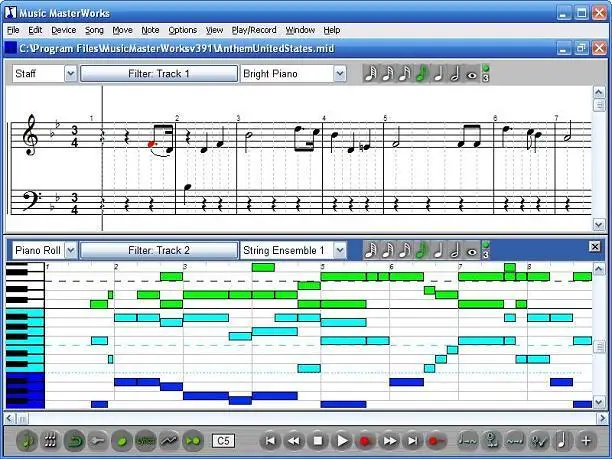Viewport: 612px width, 459px height.
Task: Open the File menu
Action: (13, 30)
